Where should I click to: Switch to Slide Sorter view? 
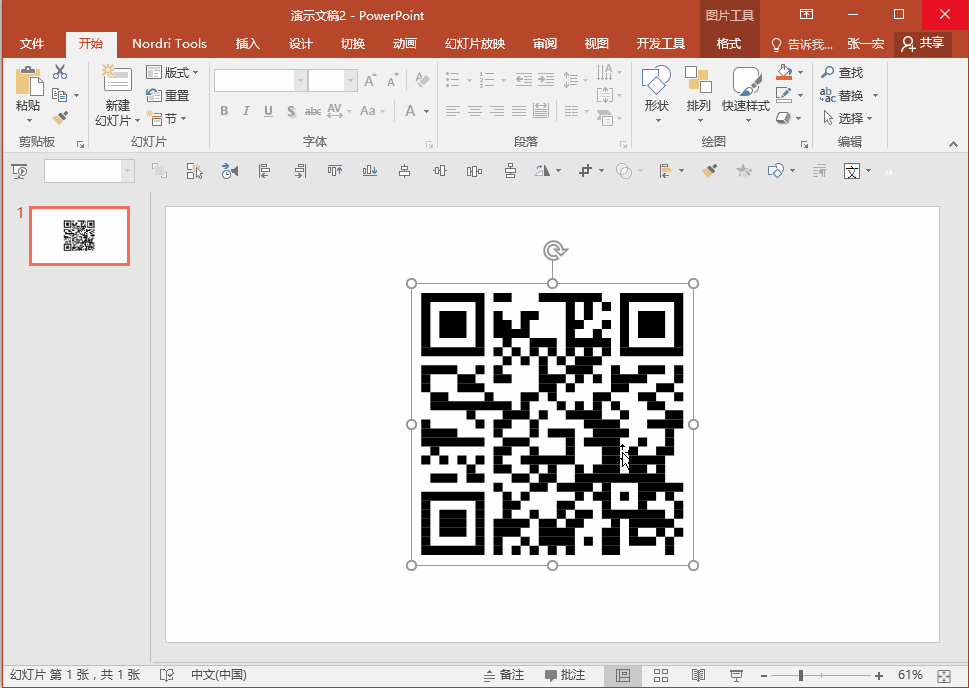661,675
